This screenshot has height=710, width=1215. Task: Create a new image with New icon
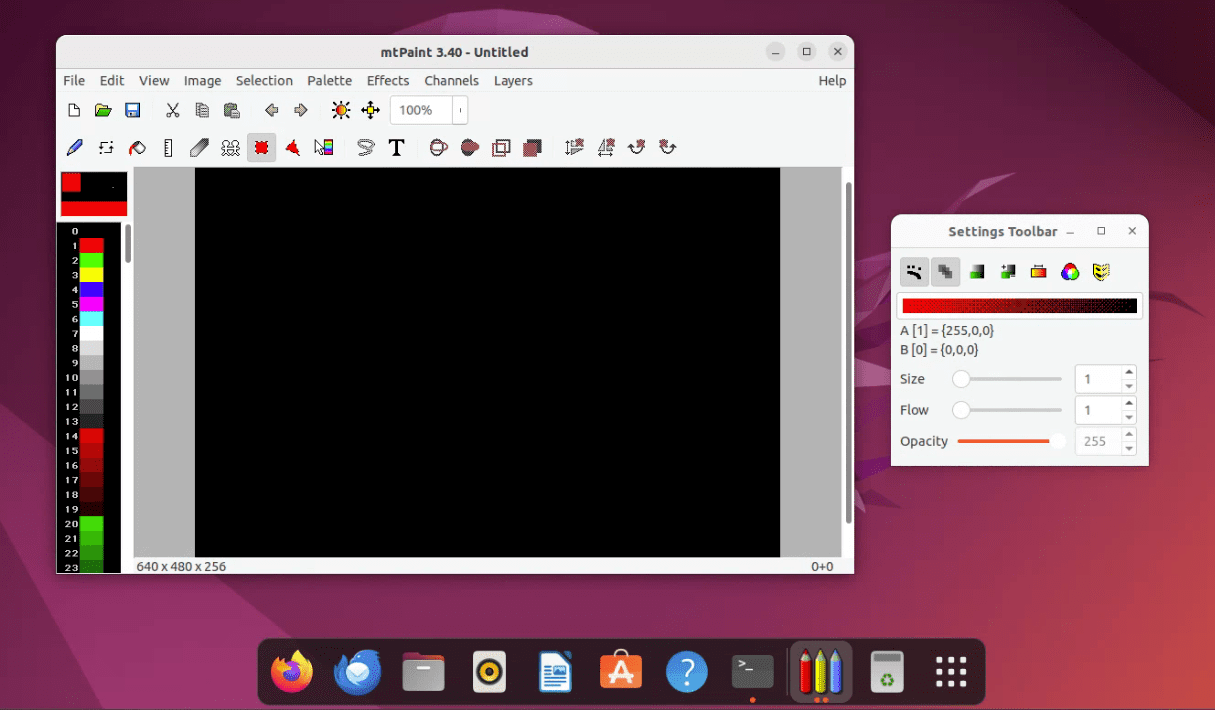(x=73, y=110)
